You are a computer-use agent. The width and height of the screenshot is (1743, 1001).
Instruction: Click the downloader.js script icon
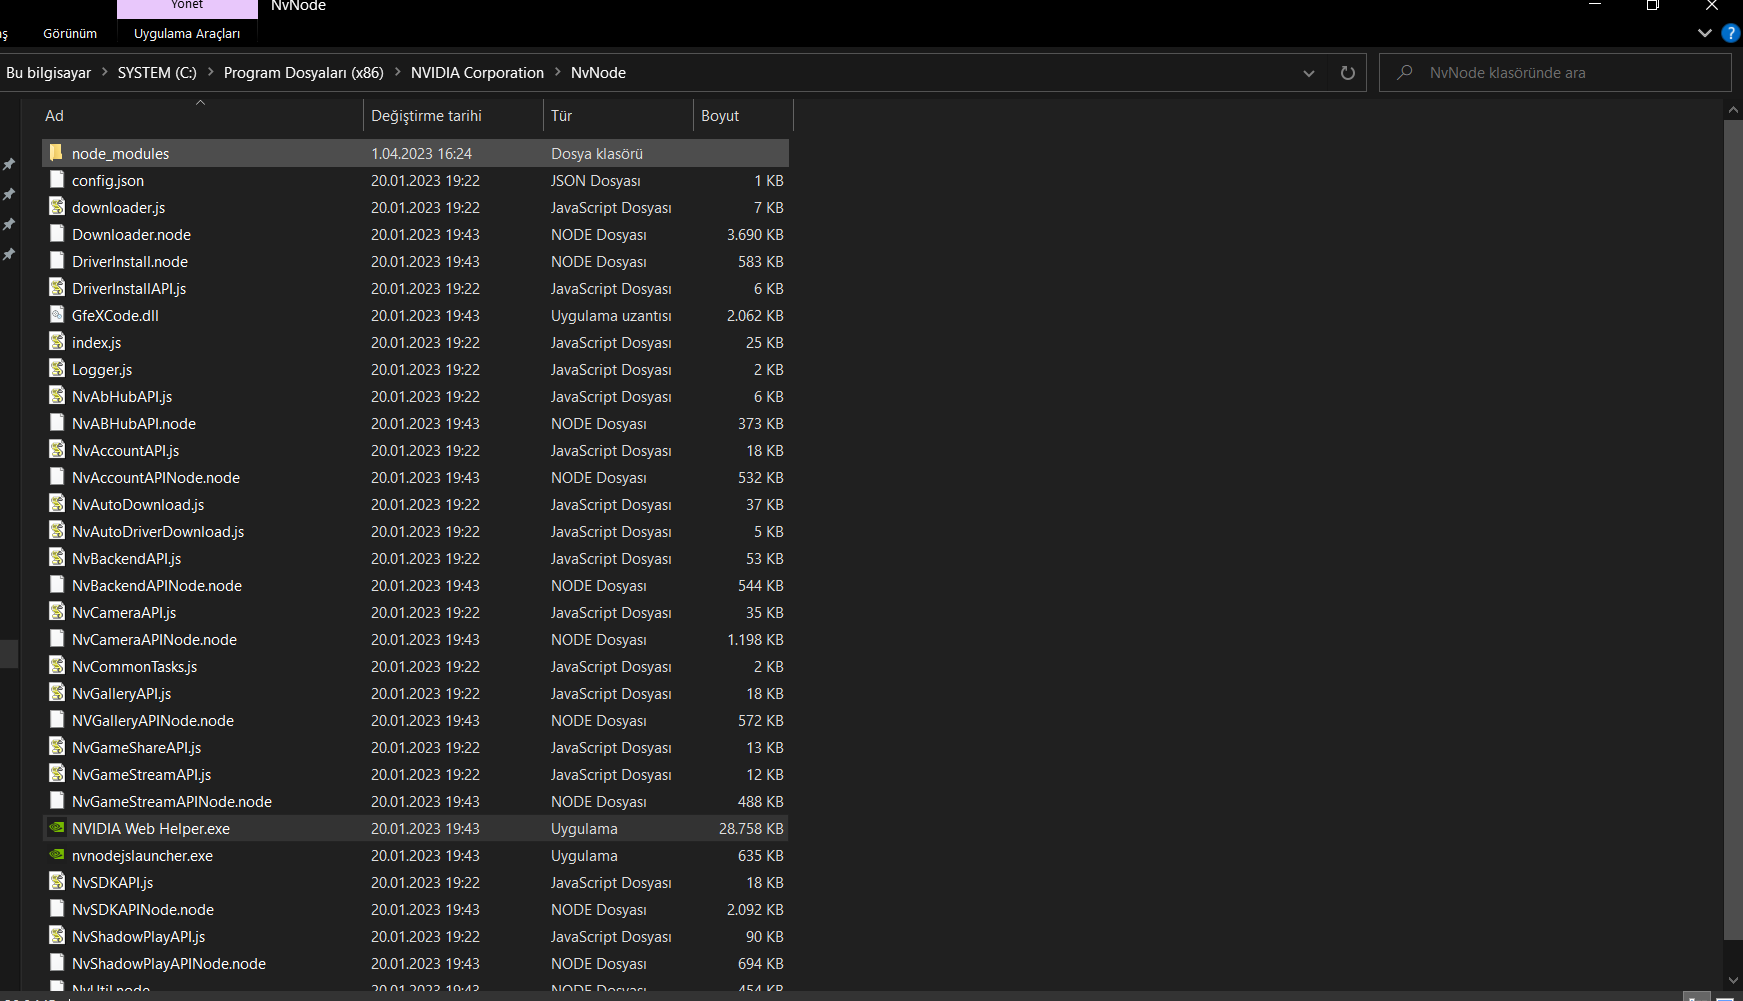(57, 207)
